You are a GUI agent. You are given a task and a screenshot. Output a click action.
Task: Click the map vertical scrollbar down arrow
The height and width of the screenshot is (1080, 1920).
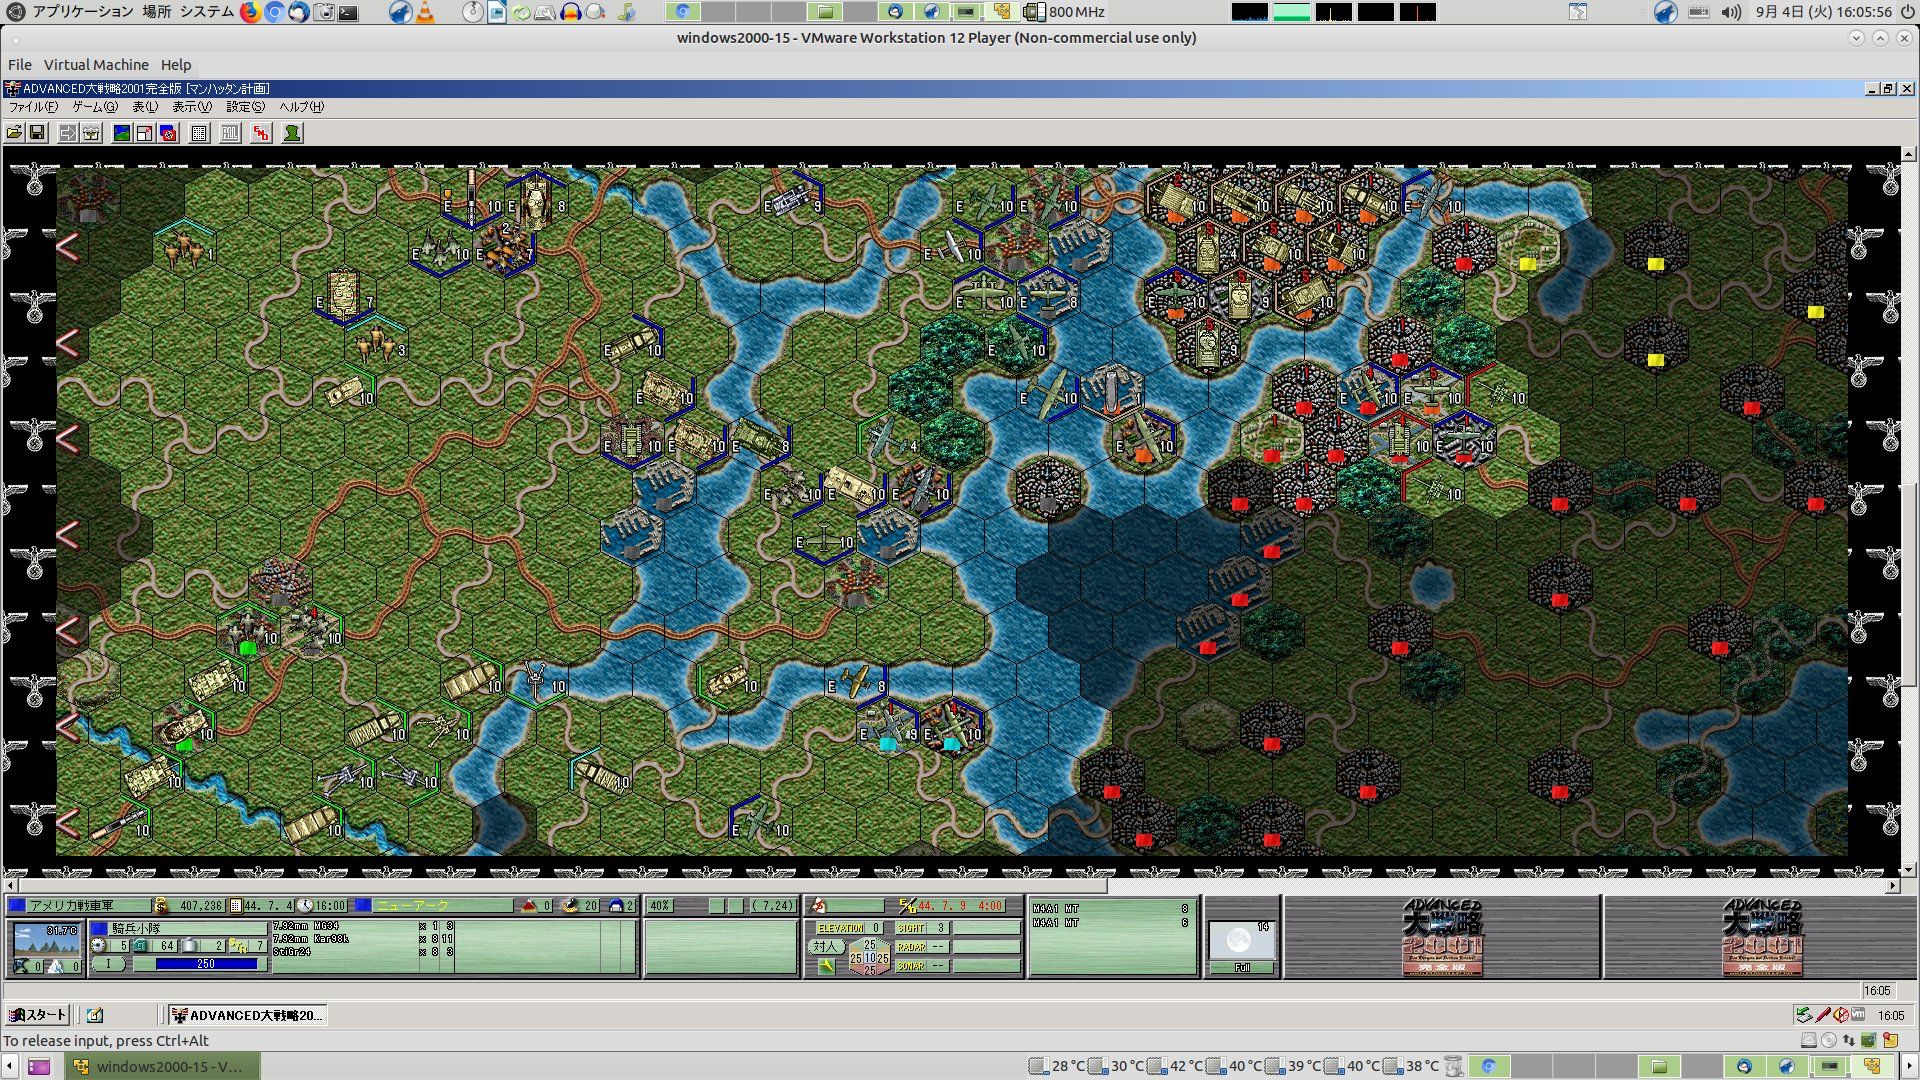pyautogui.click(x=1909, y=870)
